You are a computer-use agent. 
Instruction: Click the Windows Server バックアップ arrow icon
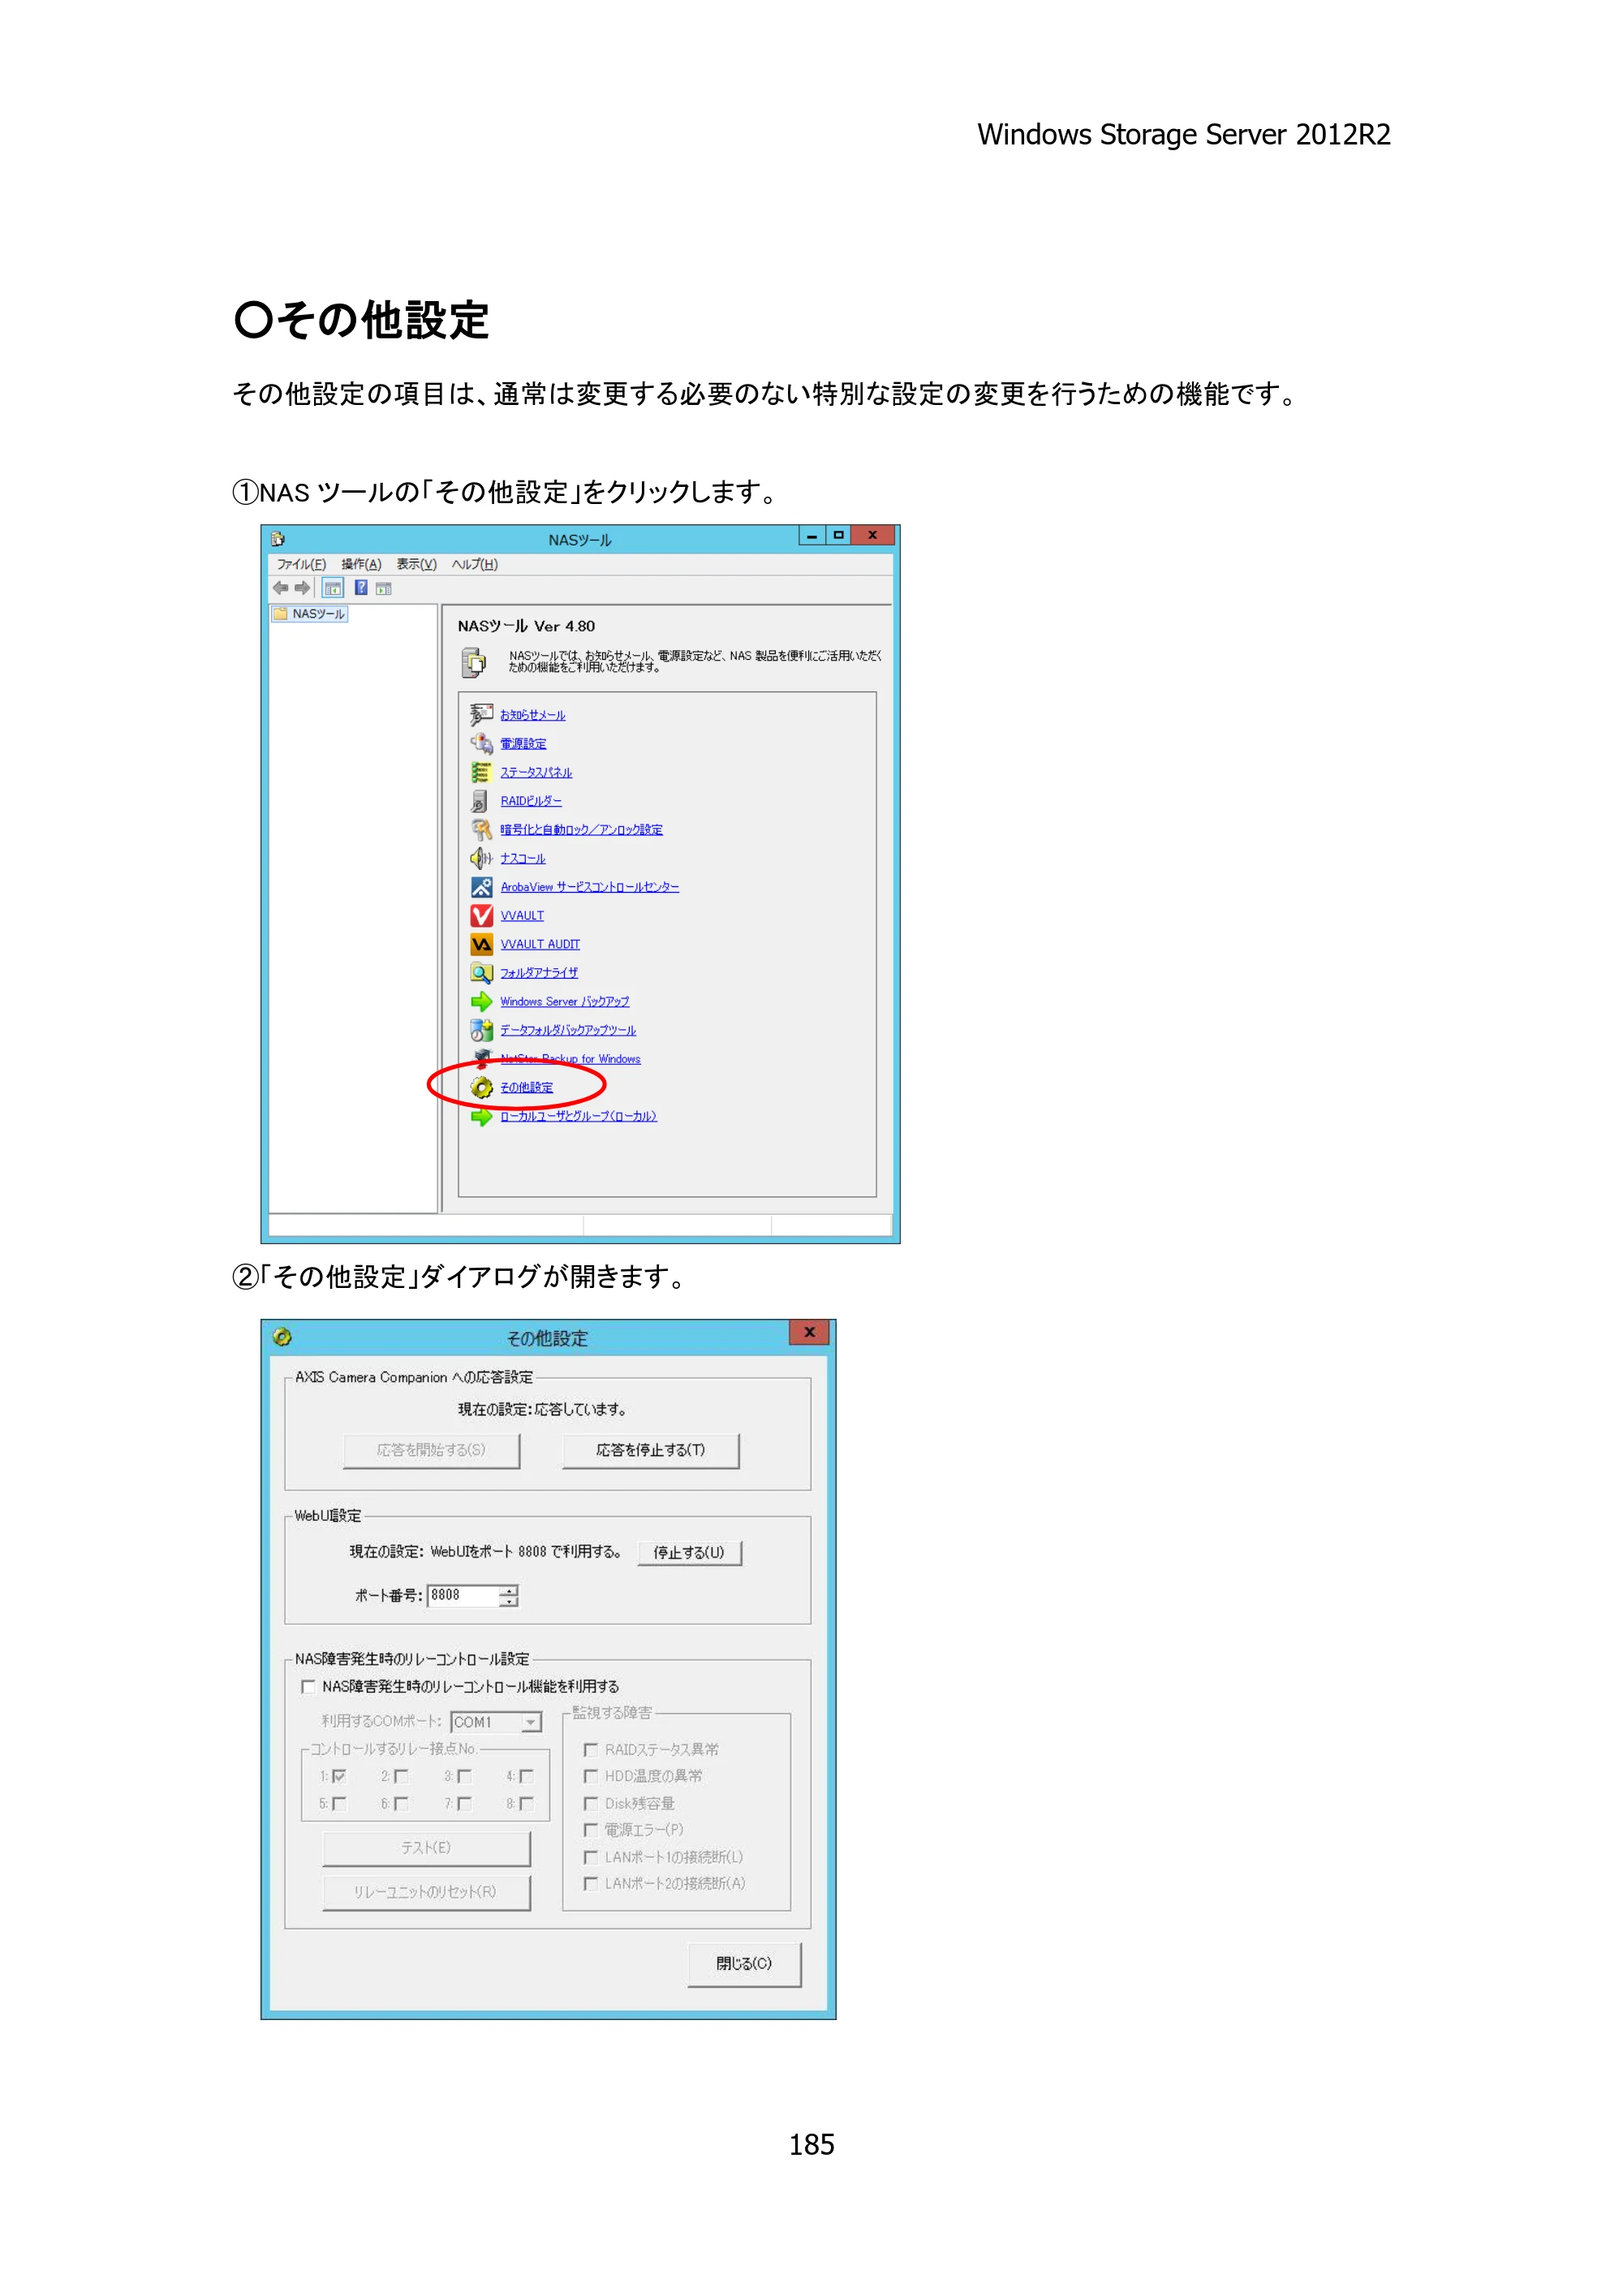tap(481, 1001)
